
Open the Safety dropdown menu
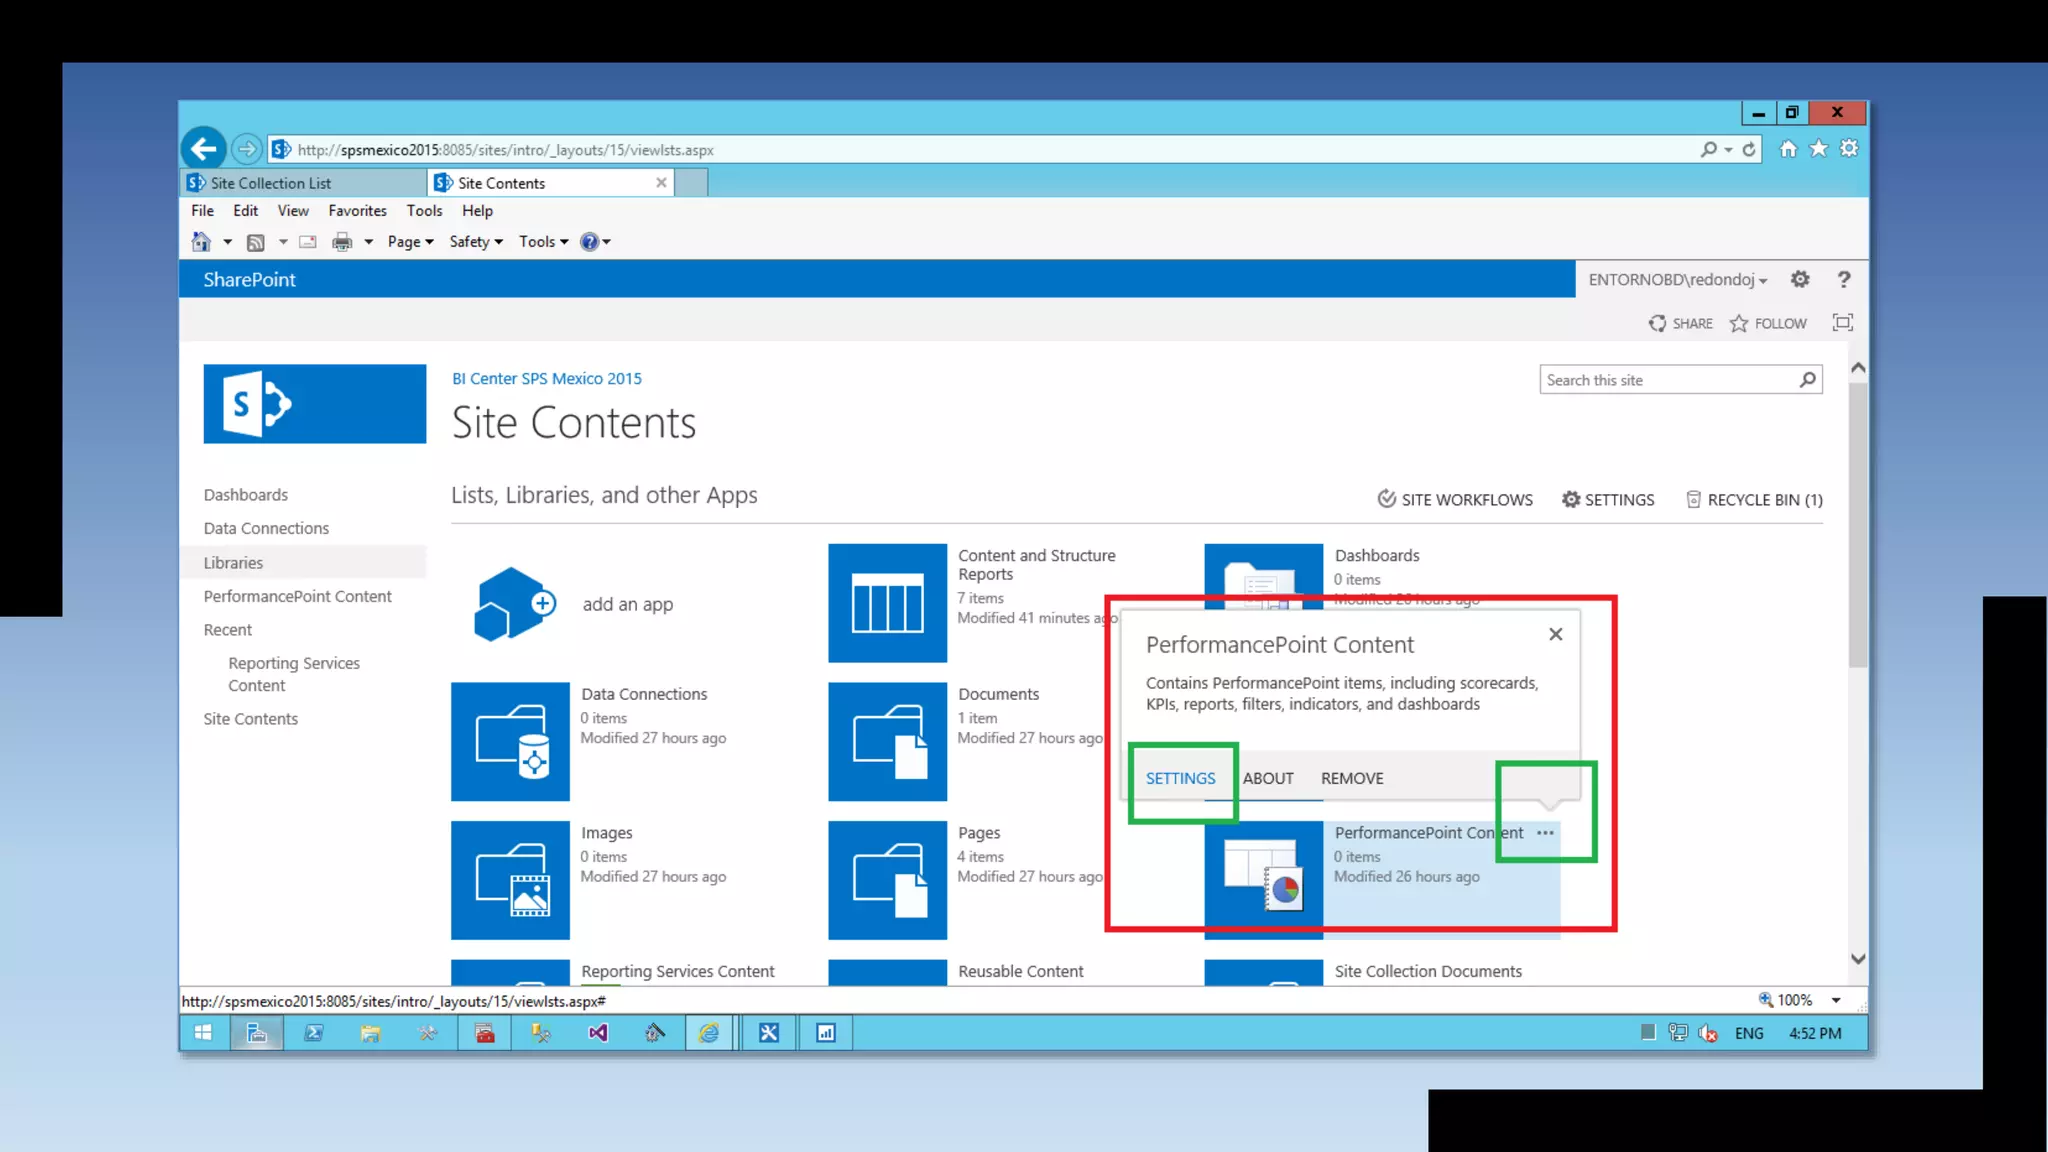(475, 242)
